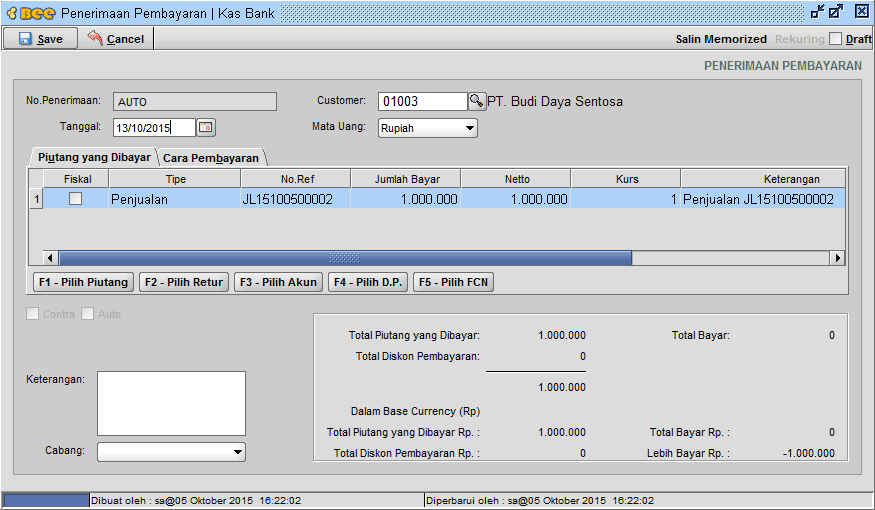Click the Keterangan text area
The width and height of the screenshot is (875, 510).
point(171,403)
